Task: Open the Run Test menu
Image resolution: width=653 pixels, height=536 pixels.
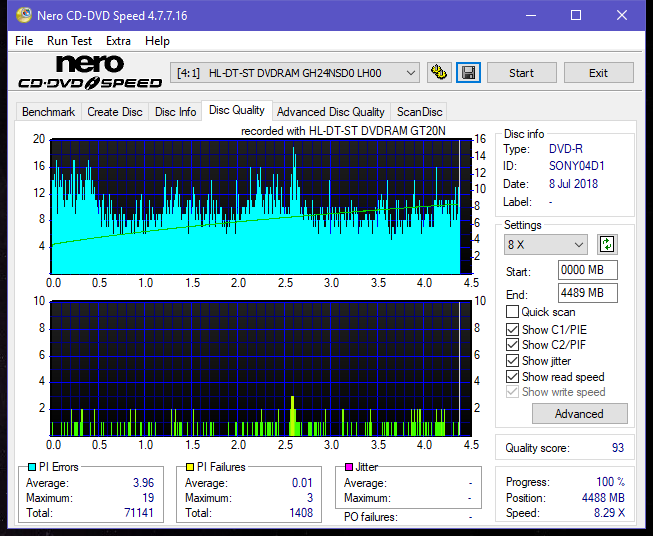Action: pyautogui.click(x=69, y=41)
